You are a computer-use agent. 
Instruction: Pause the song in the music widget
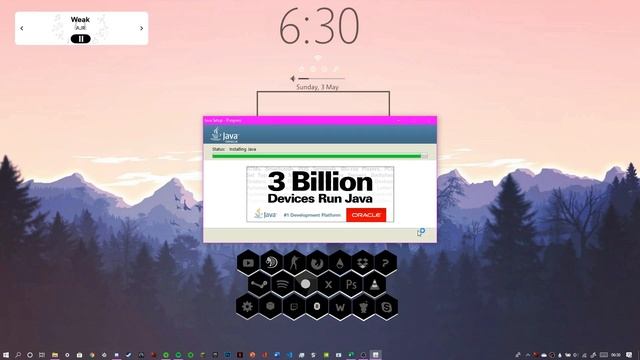[80, 39]
